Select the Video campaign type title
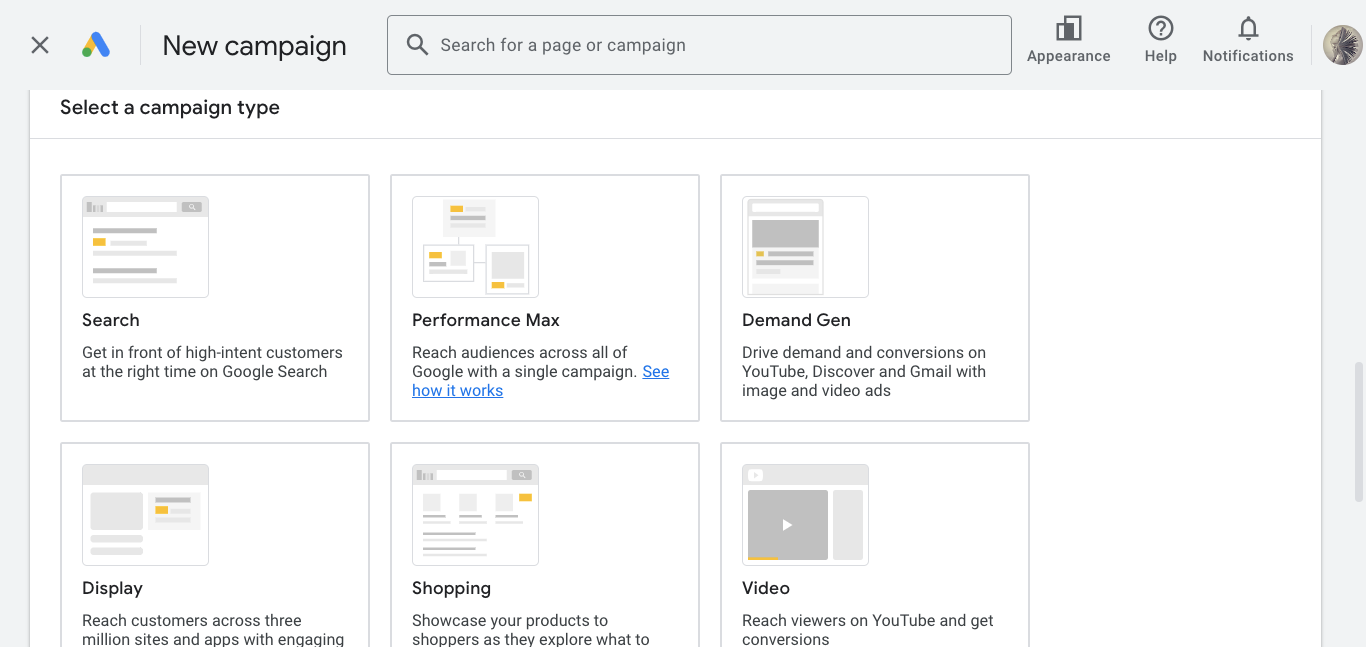 pos(766,588)
